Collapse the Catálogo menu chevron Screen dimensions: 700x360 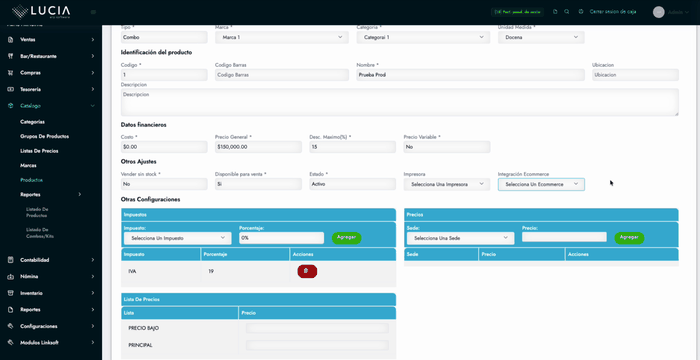tap(93, 106)
